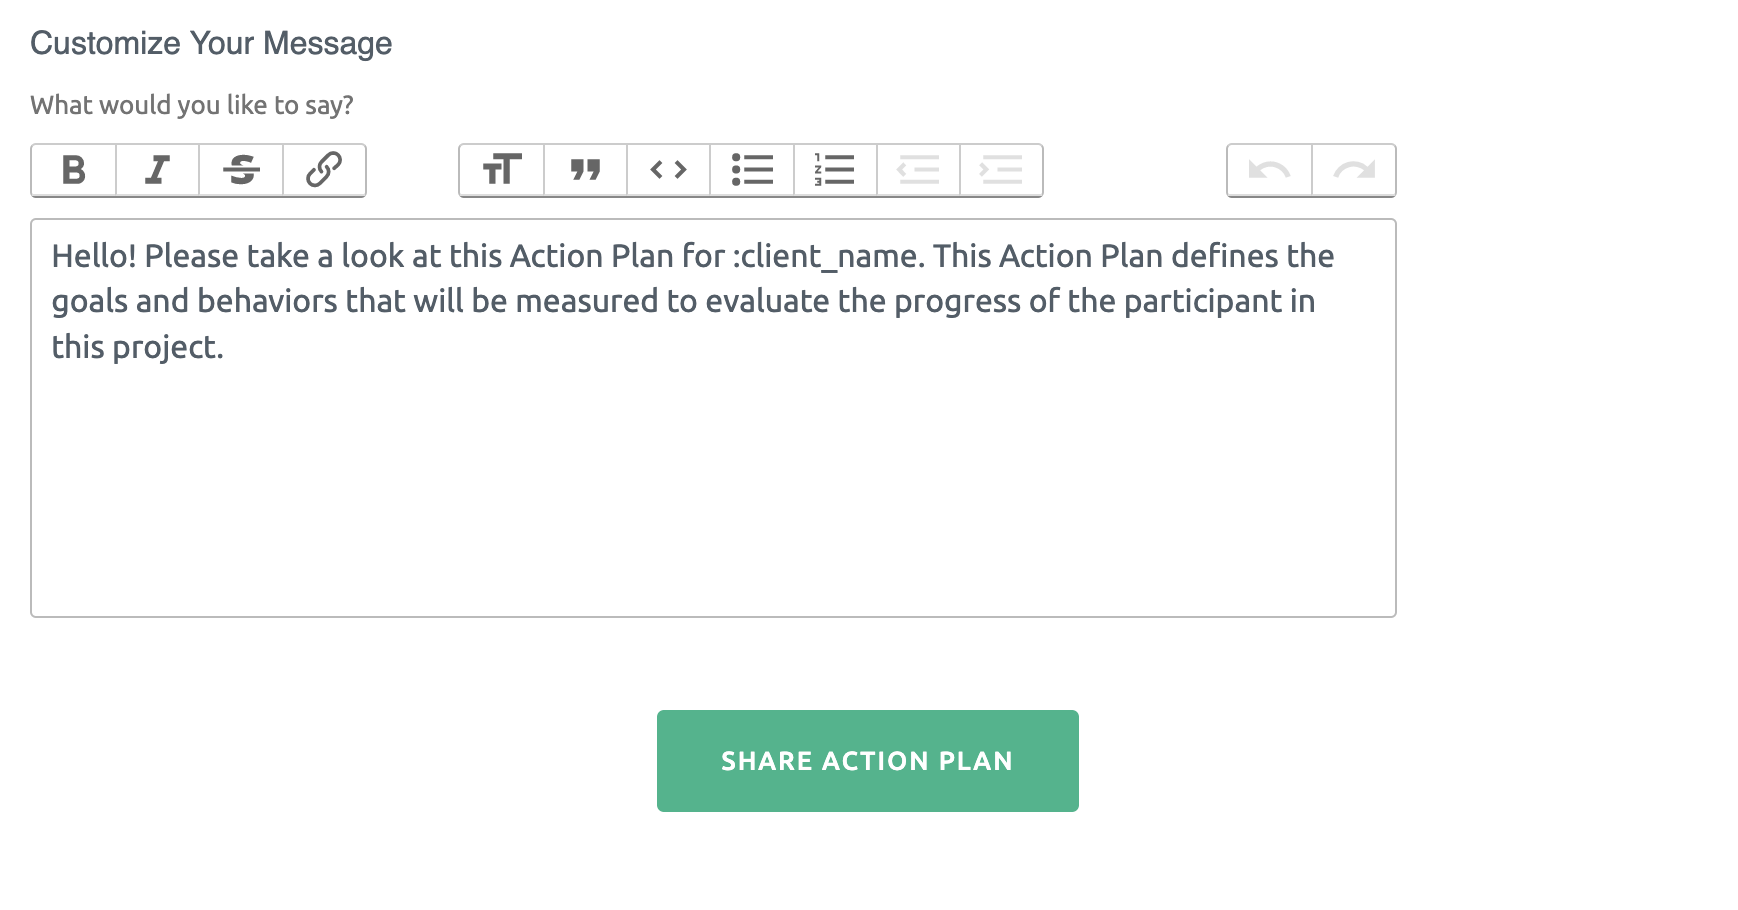Screen dimensions: 1738x910
Task: Format selection as a block quote
Action: click(586, 170)
